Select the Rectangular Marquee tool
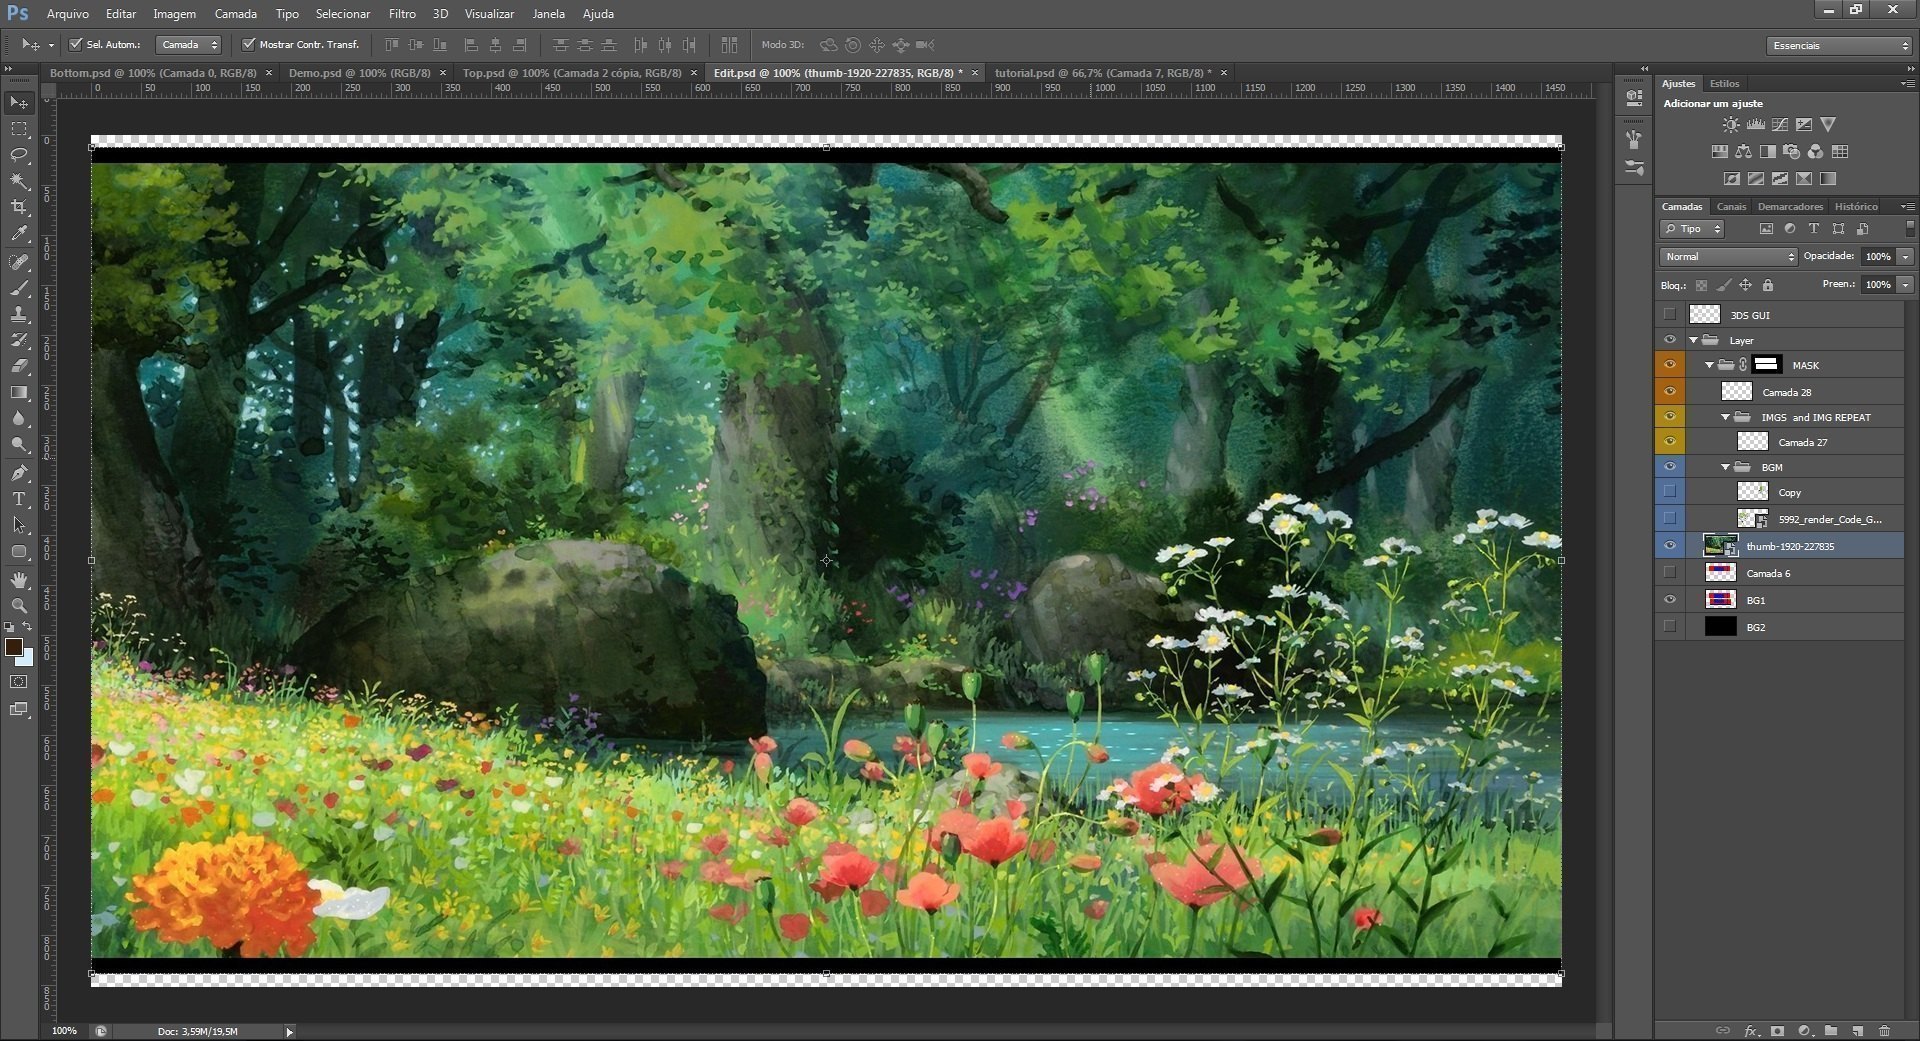 pyautogui.click(x=19, y=129)
